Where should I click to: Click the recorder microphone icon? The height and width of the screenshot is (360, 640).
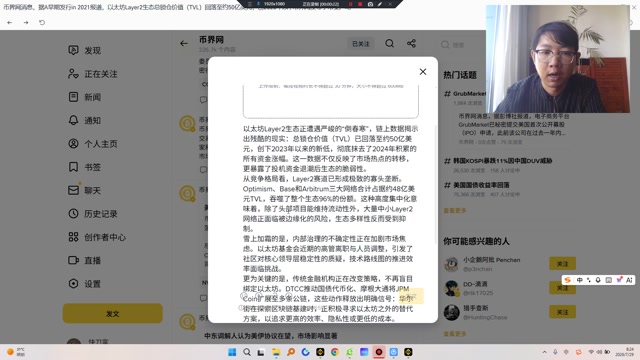258,4
